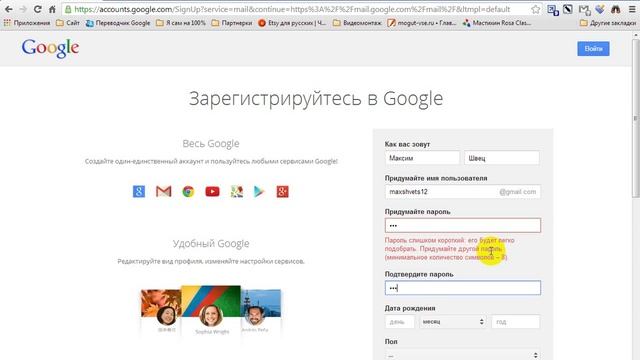Click the Google logo

pyautogui.click(x=50, y=49)
